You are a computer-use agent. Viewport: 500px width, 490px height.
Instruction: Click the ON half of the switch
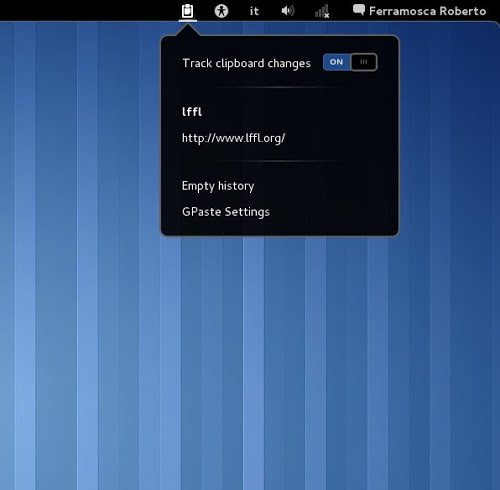pyautogui.click(x=337, y=62)
